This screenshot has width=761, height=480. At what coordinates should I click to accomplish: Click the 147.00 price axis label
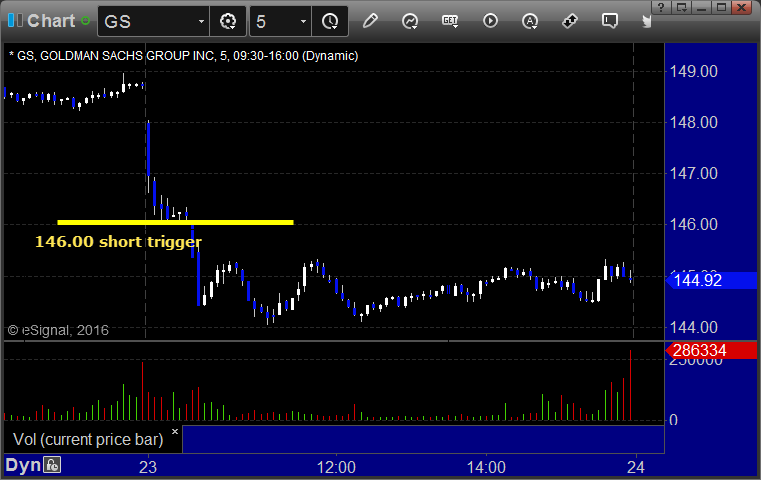point(694,173)
